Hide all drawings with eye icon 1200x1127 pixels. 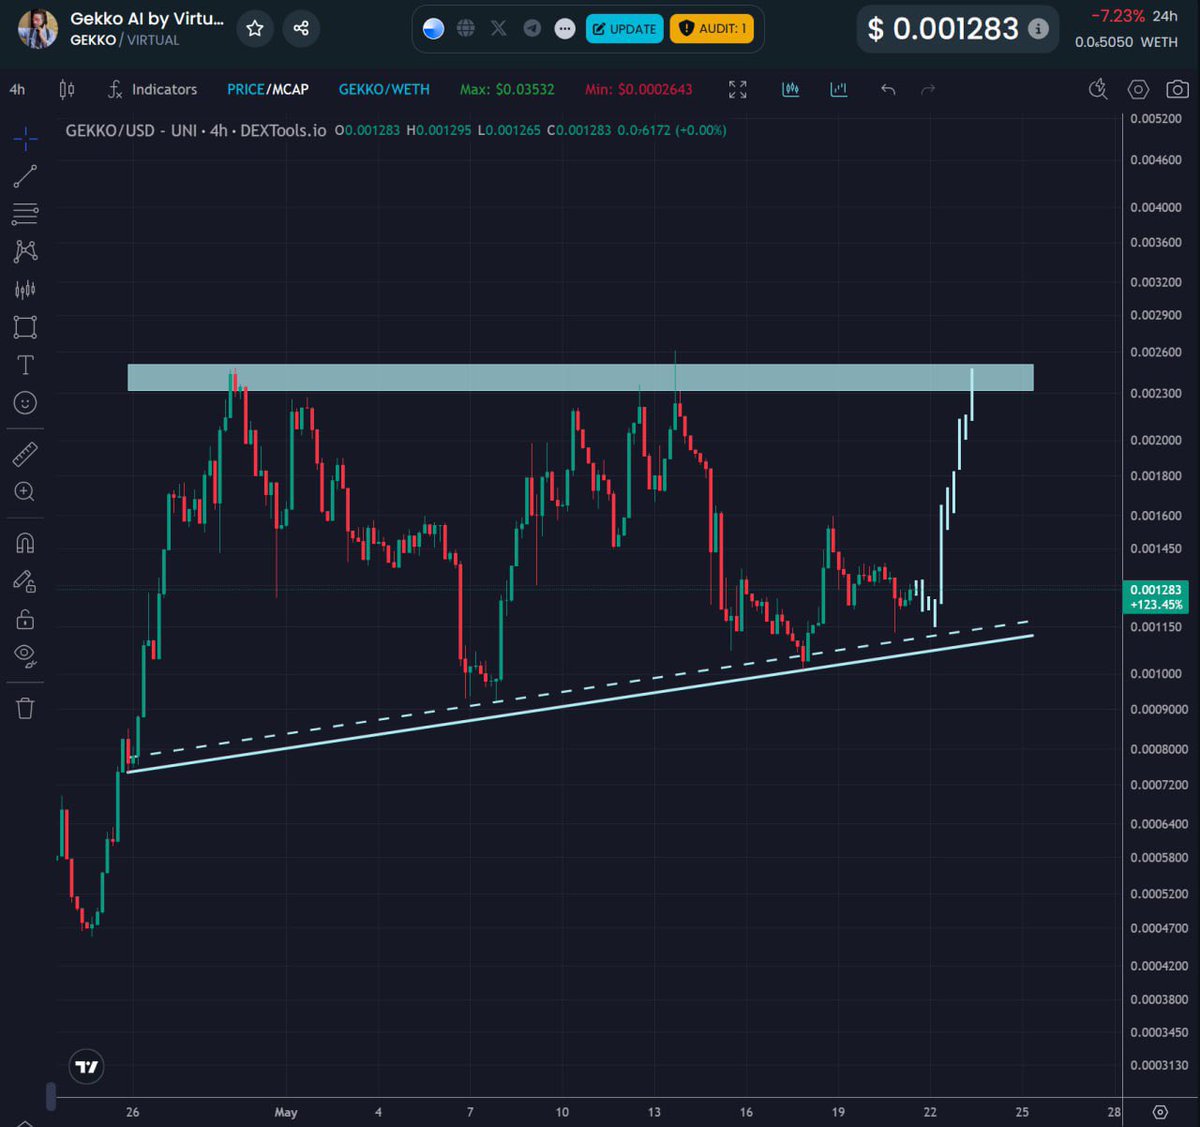(x=25, y=656)
